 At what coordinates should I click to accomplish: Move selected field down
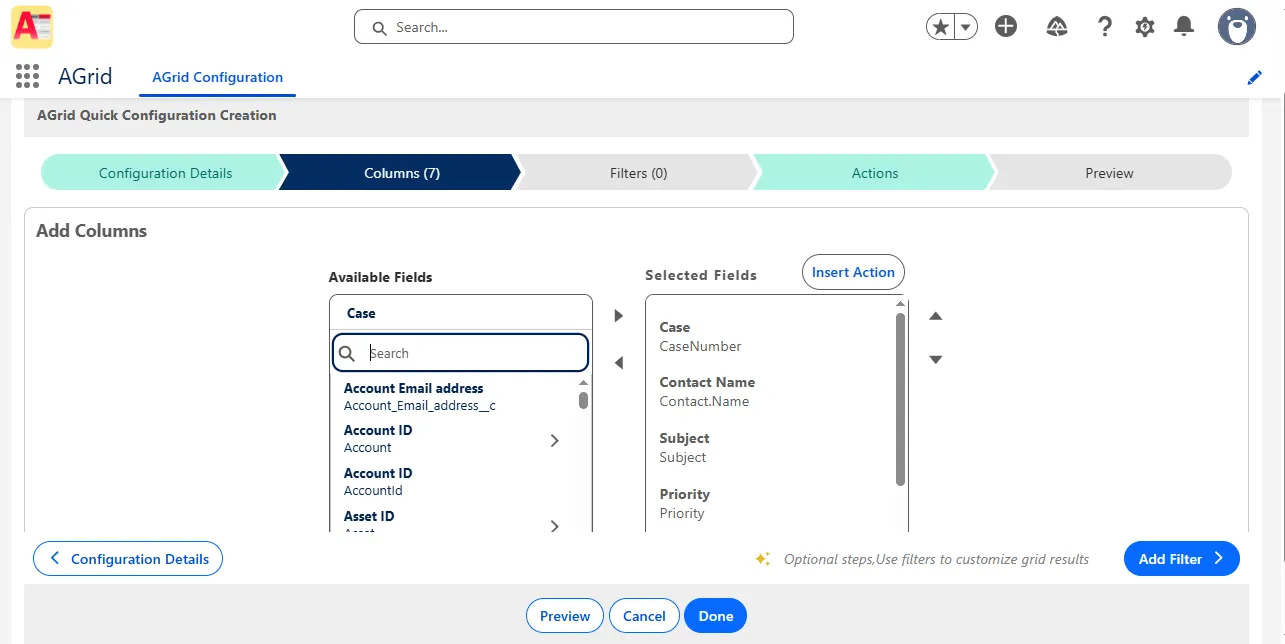point(936,360)
